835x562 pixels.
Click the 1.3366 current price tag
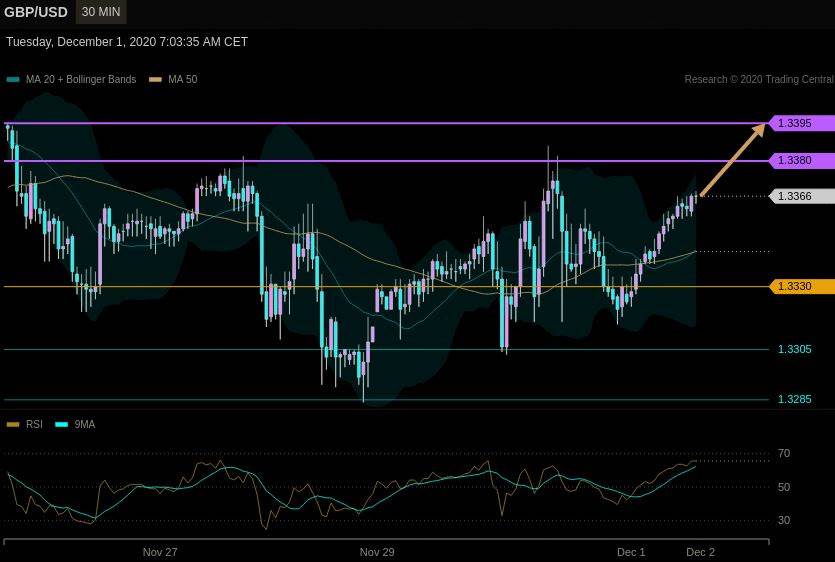[801, 196]
